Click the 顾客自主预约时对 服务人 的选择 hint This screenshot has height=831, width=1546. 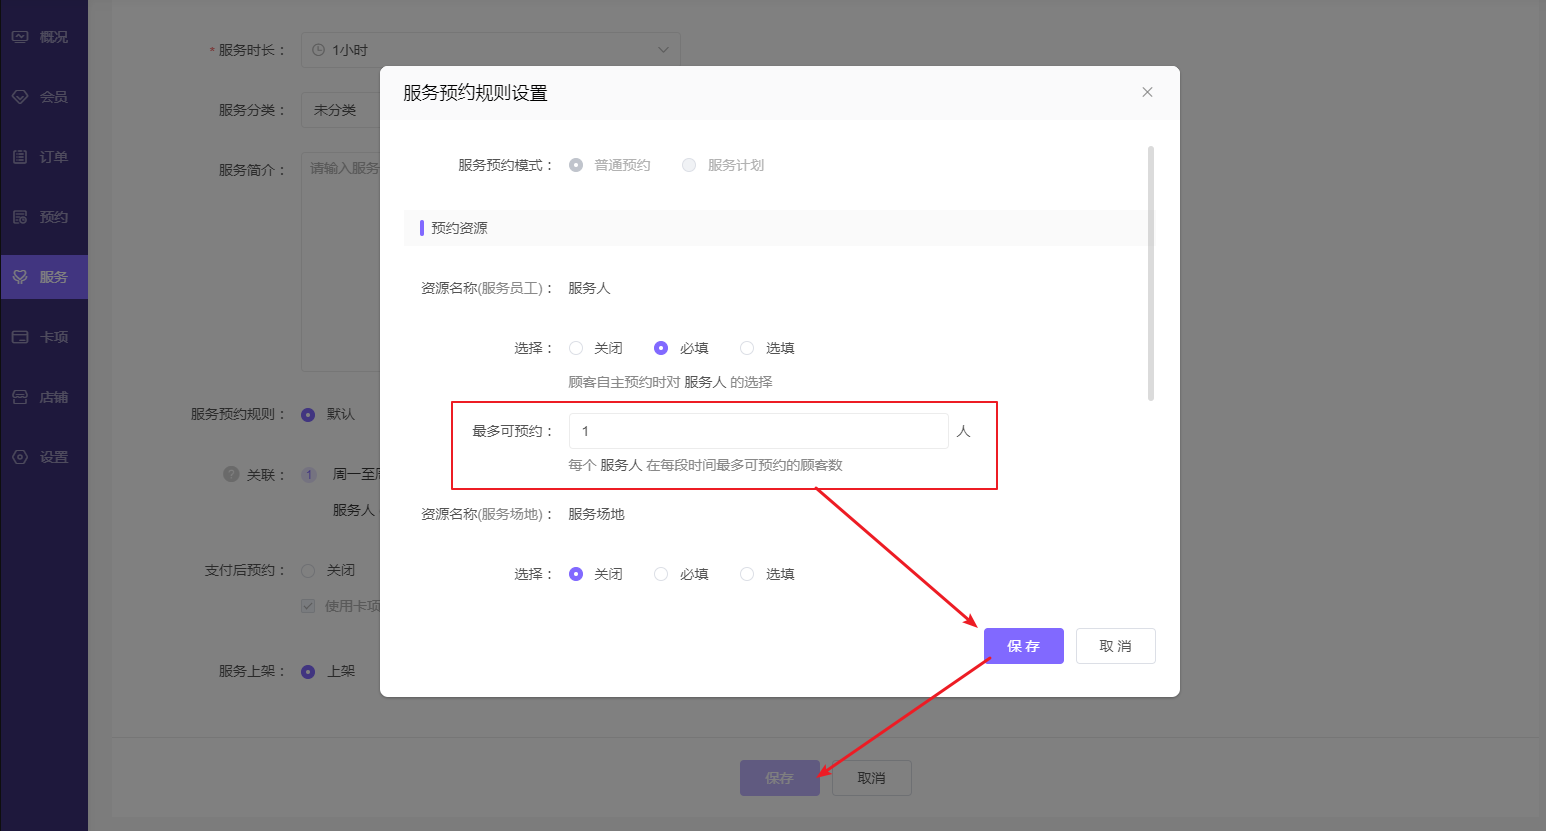pyautogui.click(x=670, y=382)
